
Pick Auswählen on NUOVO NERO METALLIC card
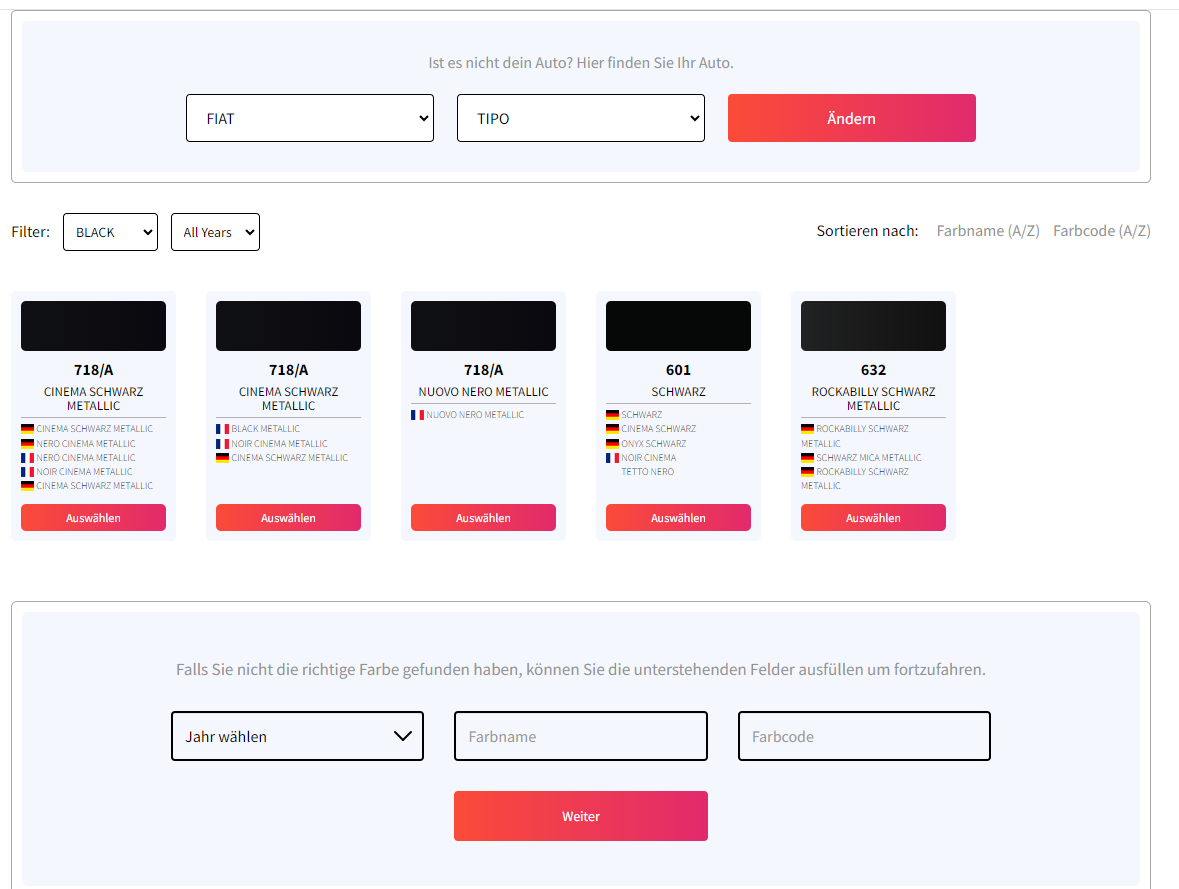(483, 518)
